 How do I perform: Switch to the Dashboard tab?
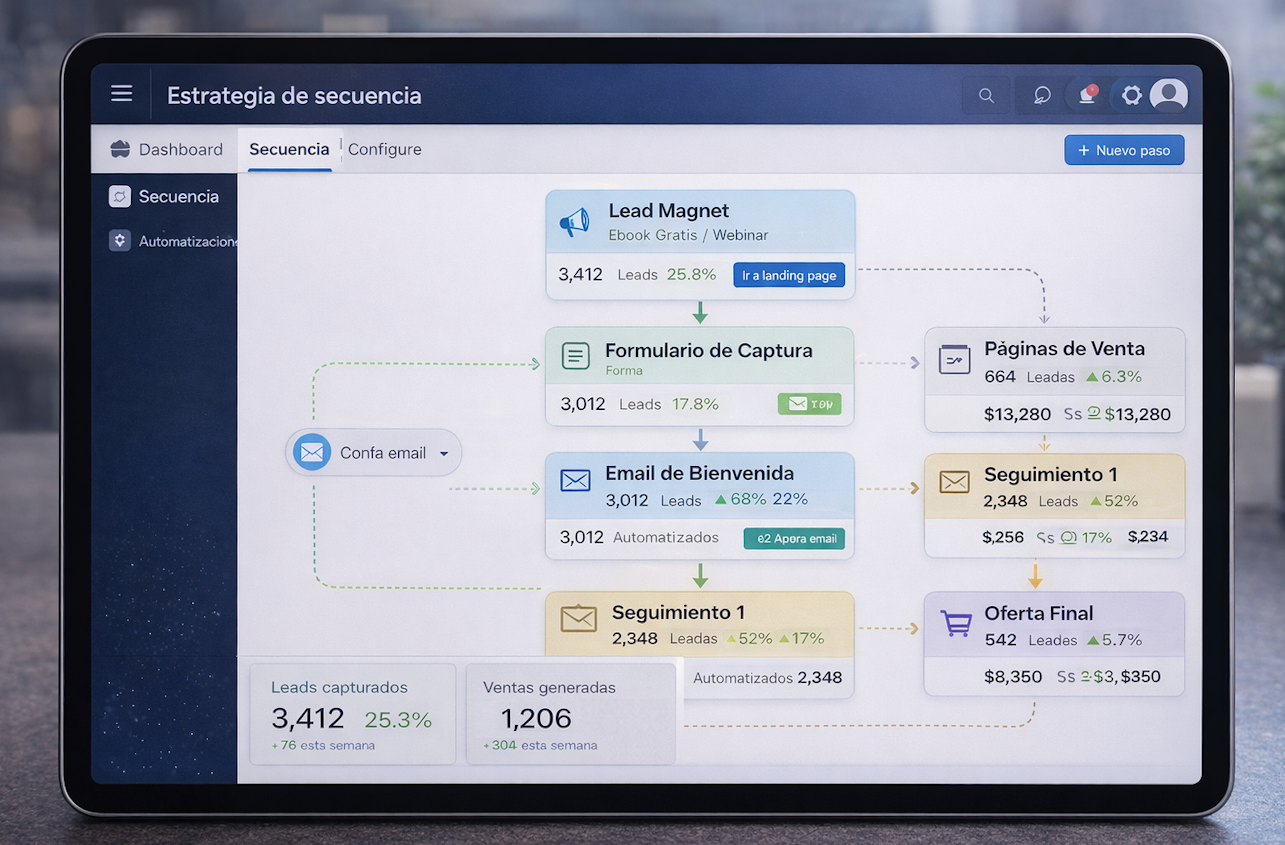(x=166, y=149)
